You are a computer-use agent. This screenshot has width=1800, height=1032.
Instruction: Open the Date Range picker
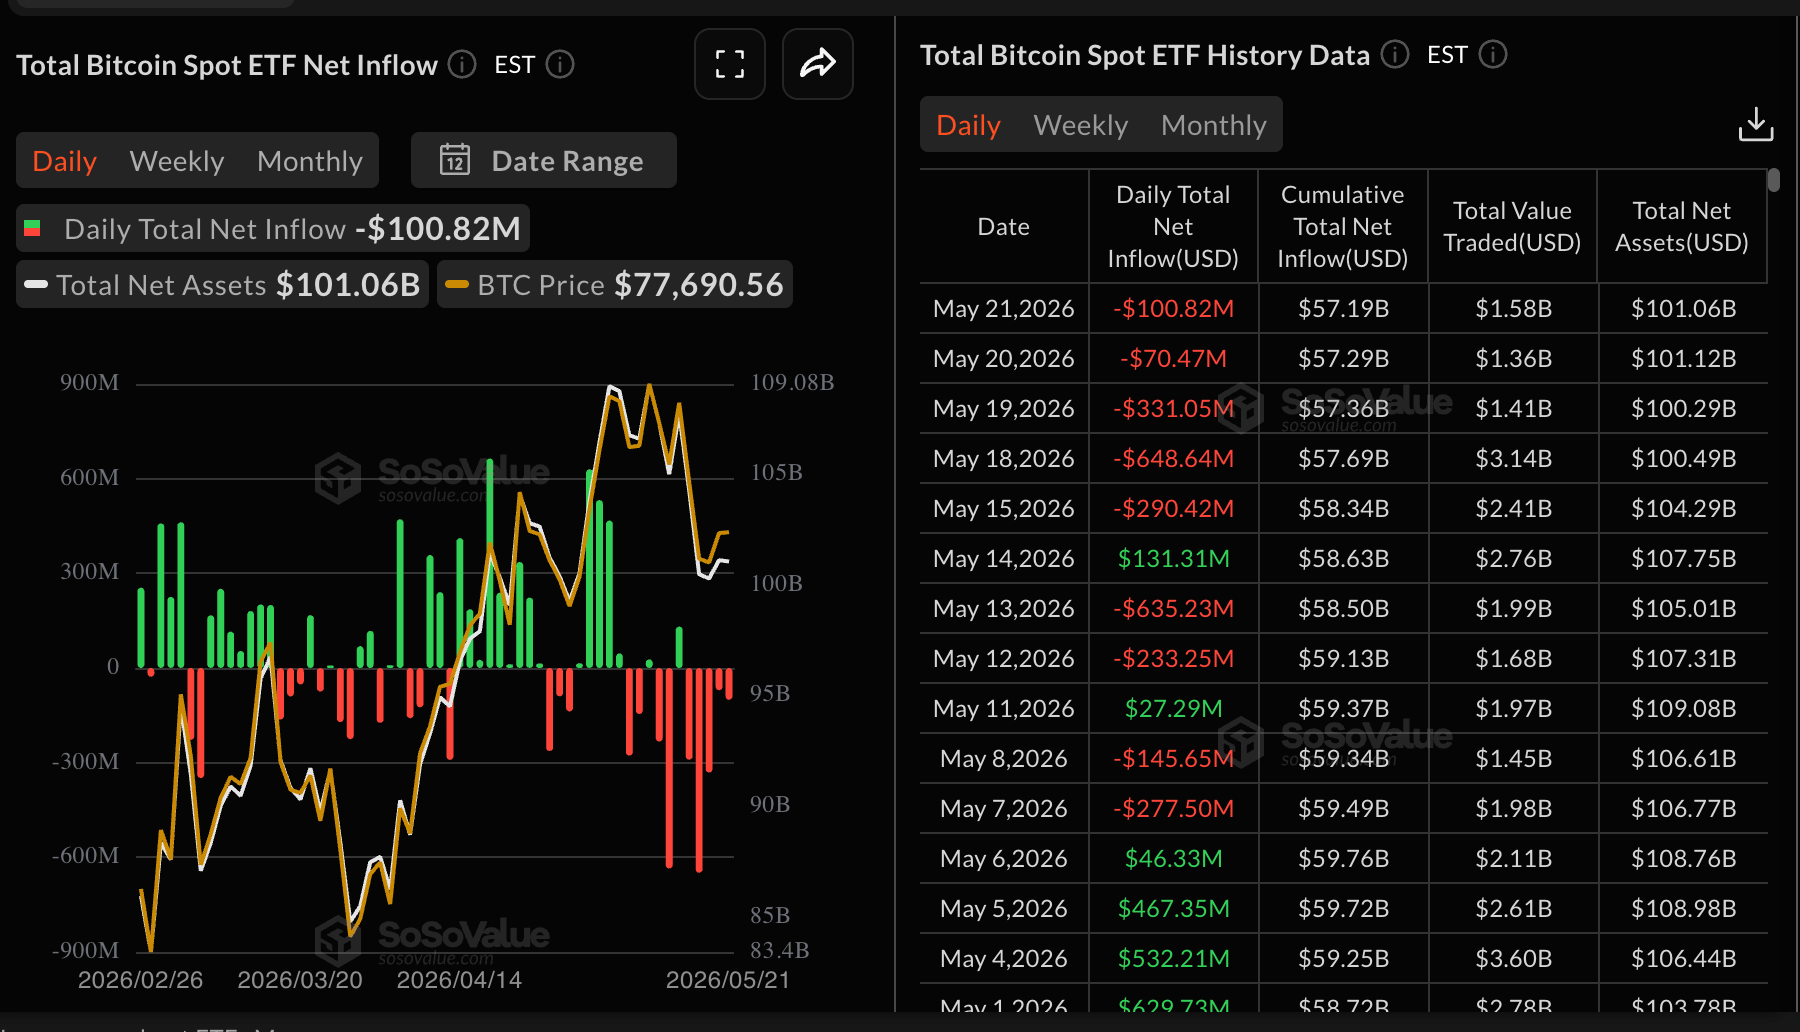coord(544,160)
